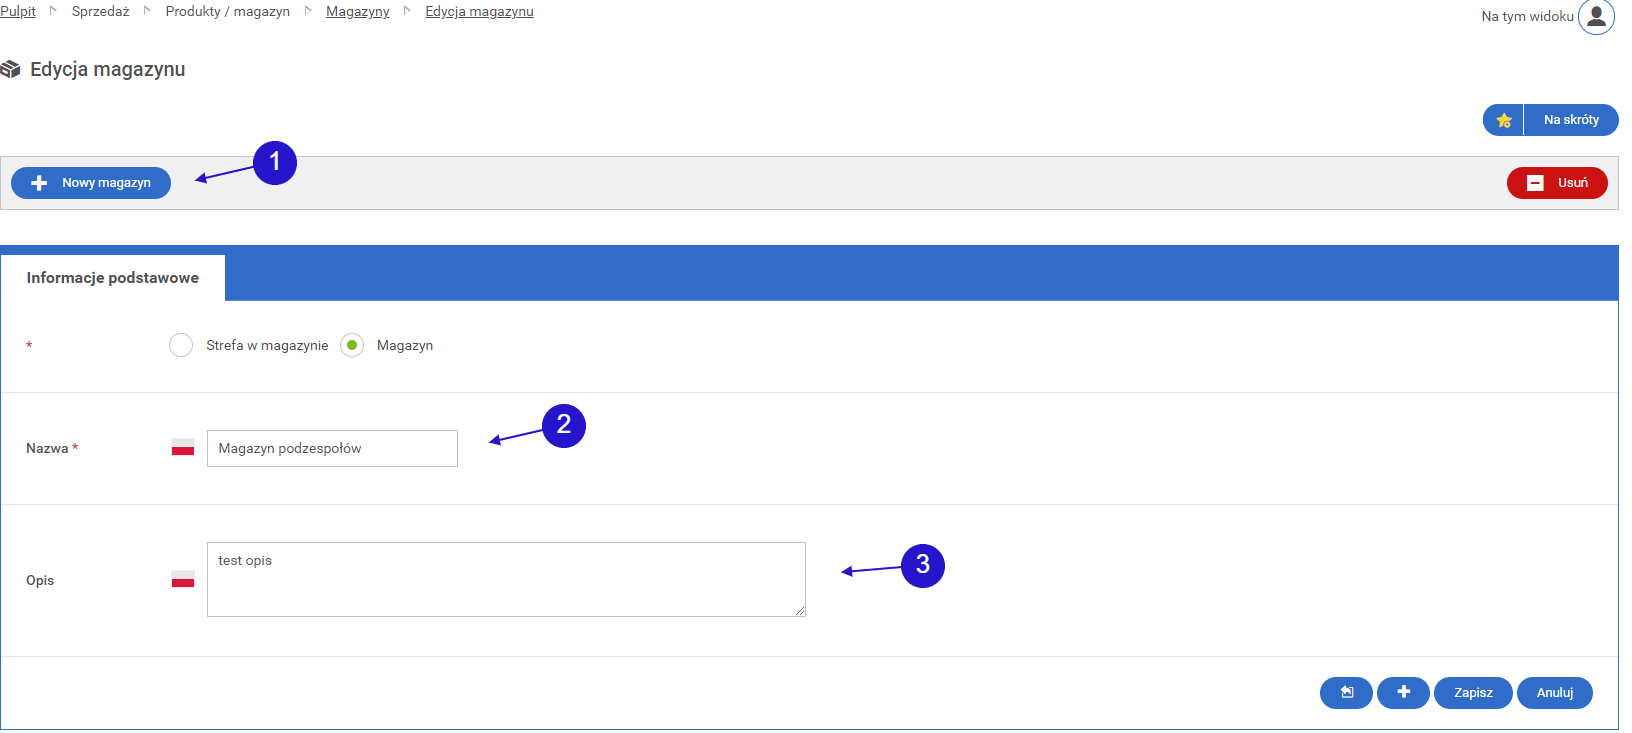Click the yellow star shortcut icon
1632x733 pixels.
1503,120
